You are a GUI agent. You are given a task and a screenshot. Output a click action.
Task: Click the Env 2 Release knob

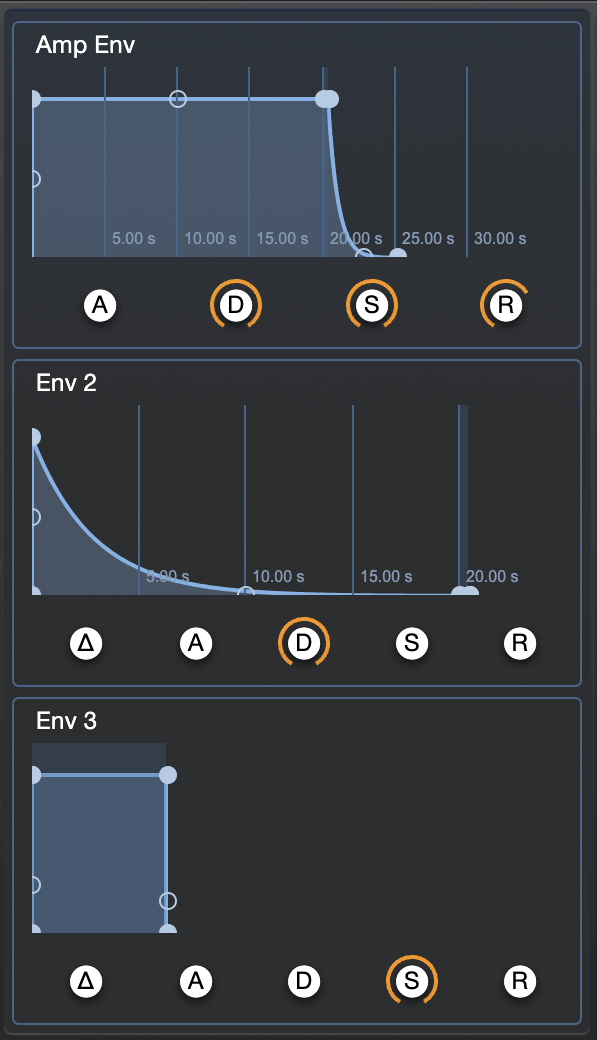pyautogui.click(x=519, y=643)
